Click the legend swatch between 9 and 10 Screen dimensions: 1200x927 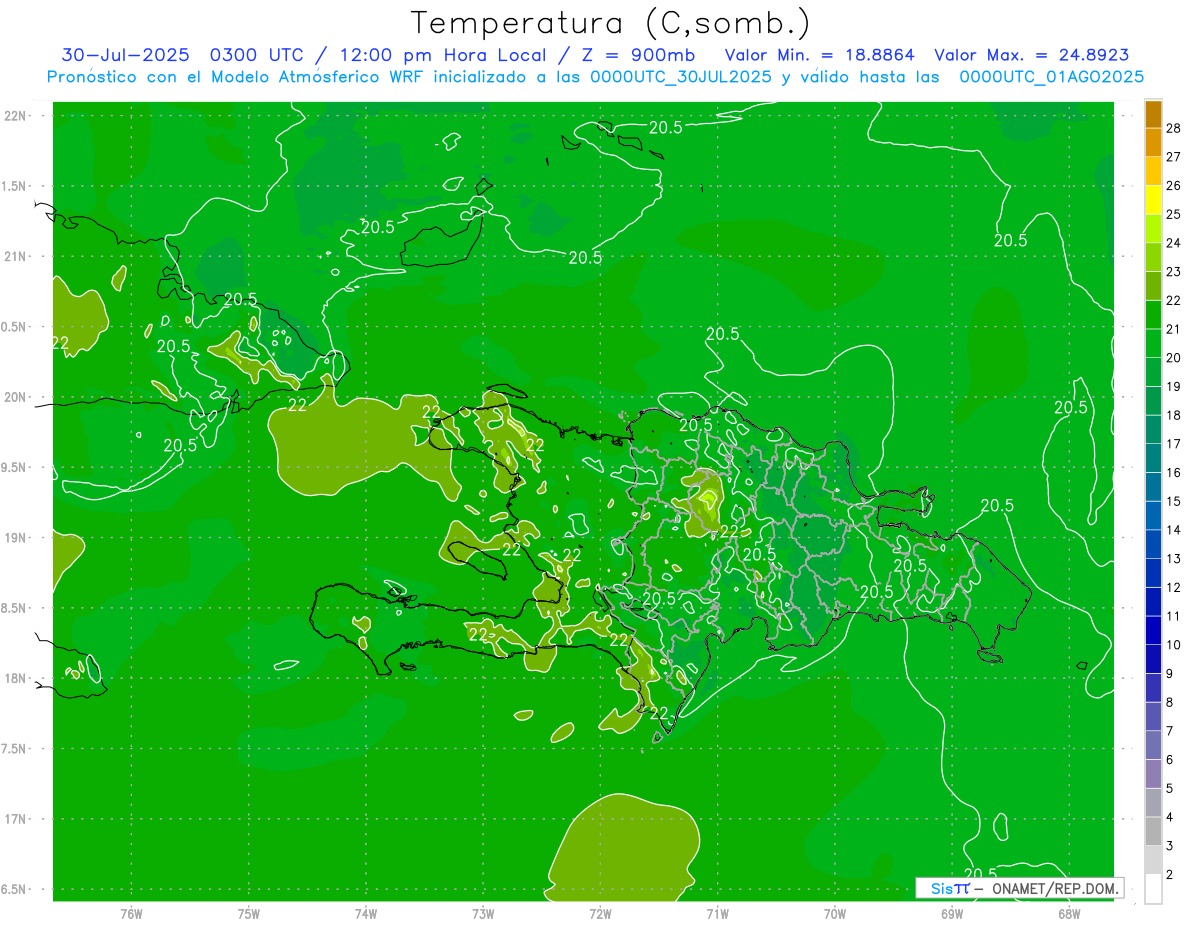[x=1153, y=660]
